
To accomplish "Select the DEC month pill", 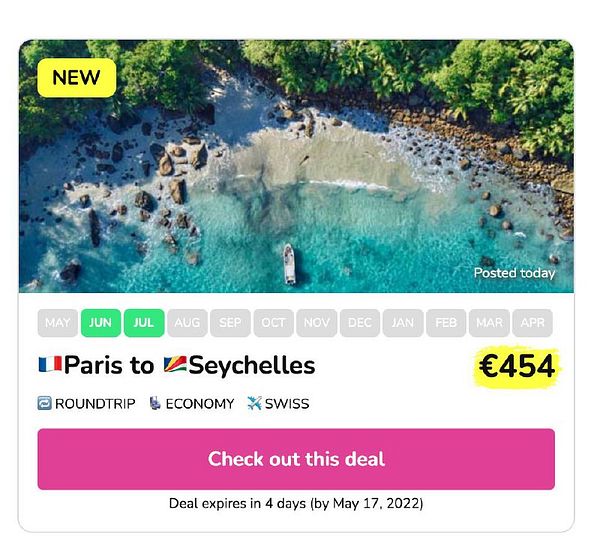I will point(359,323).
